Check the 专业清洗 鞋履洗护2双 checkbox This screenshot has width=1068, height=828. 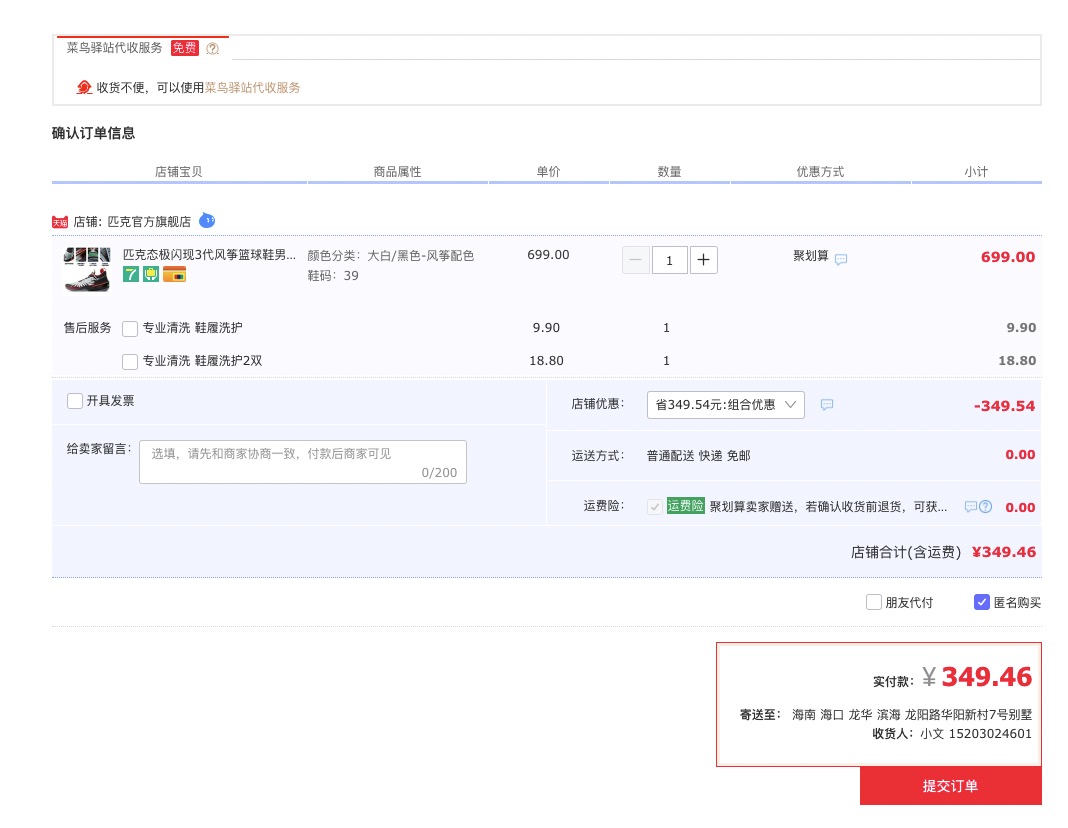tap(130, 362)
